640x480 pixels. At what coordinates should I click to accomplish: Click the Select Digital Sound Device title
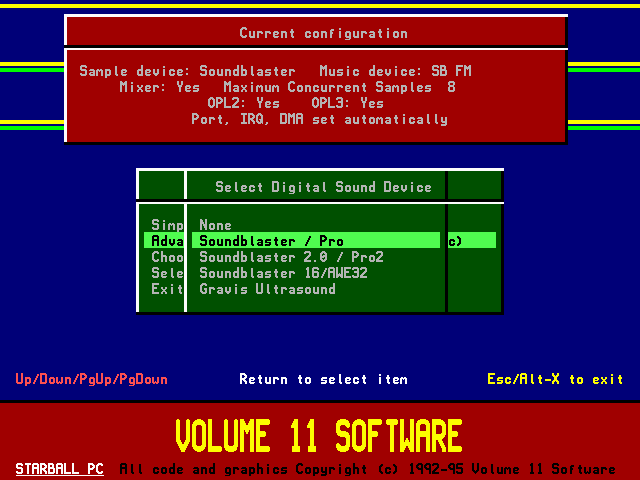[x=323, y=187]
